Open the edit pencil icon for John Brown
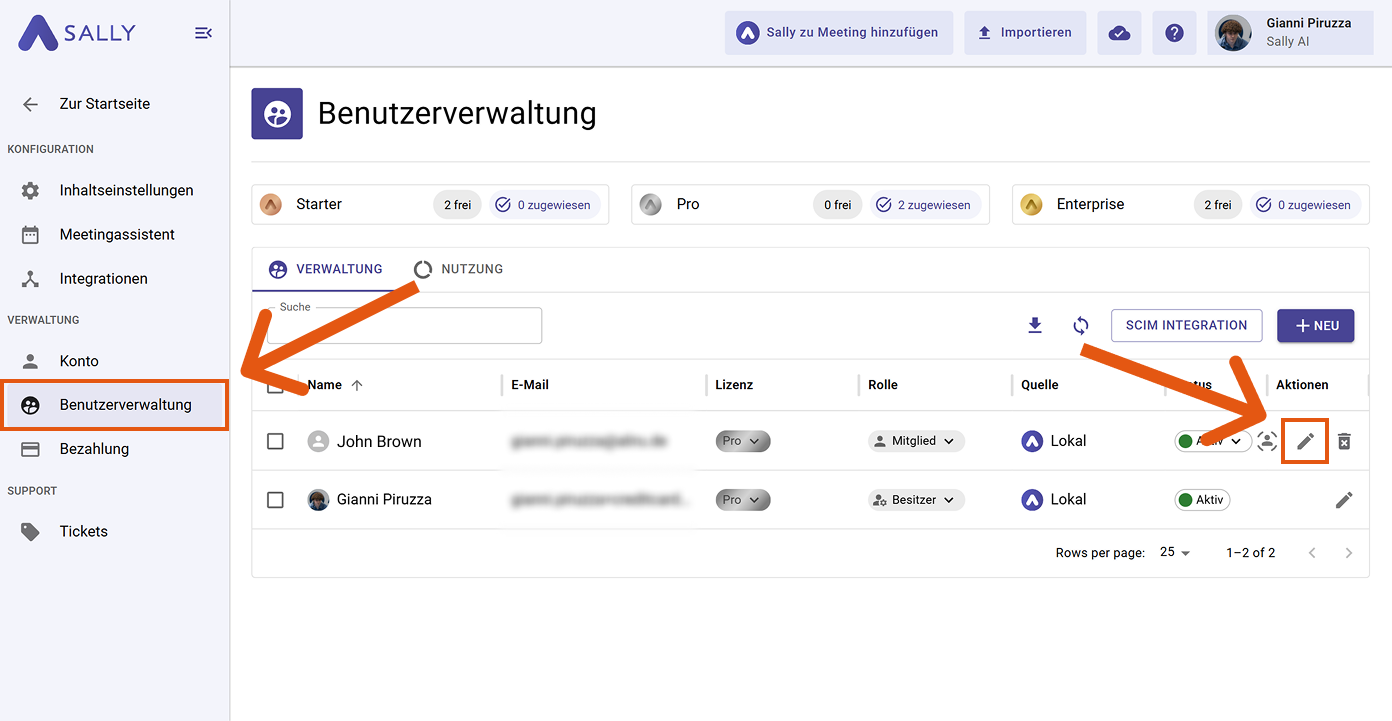 1305,441
